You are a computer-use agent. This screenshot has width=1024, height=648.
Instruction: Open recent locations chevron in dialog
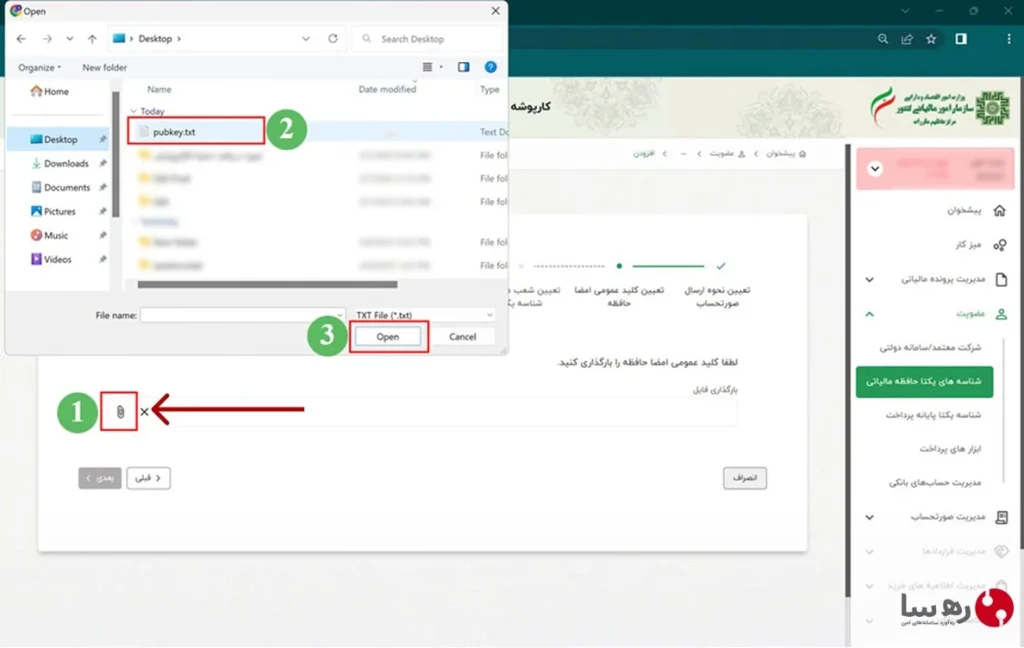coord(69,39)
